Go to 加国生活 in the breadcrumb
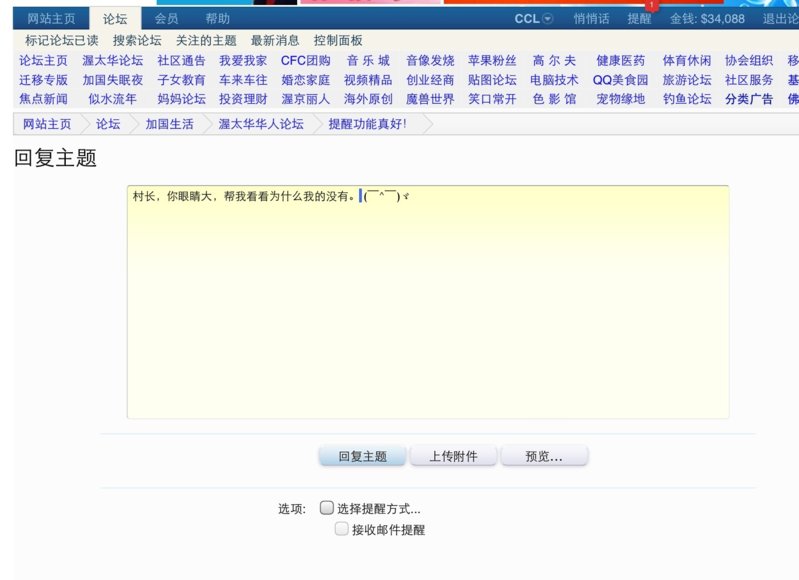This screenshot has height=580, width=799. (169, 124)
